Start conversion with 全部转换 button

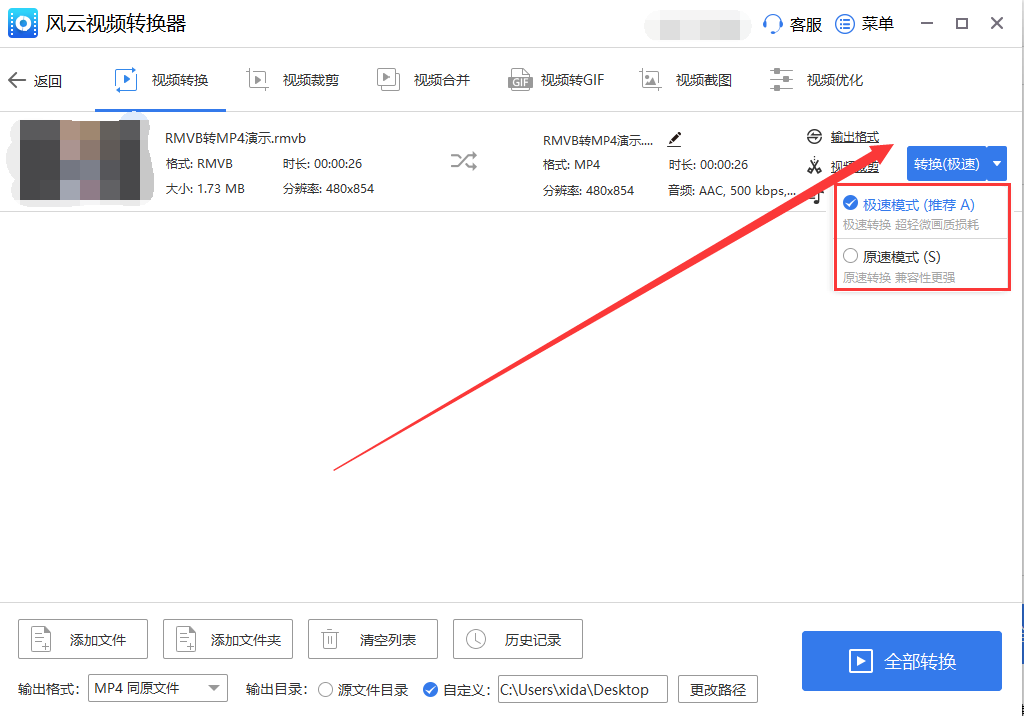coord(901,661)
